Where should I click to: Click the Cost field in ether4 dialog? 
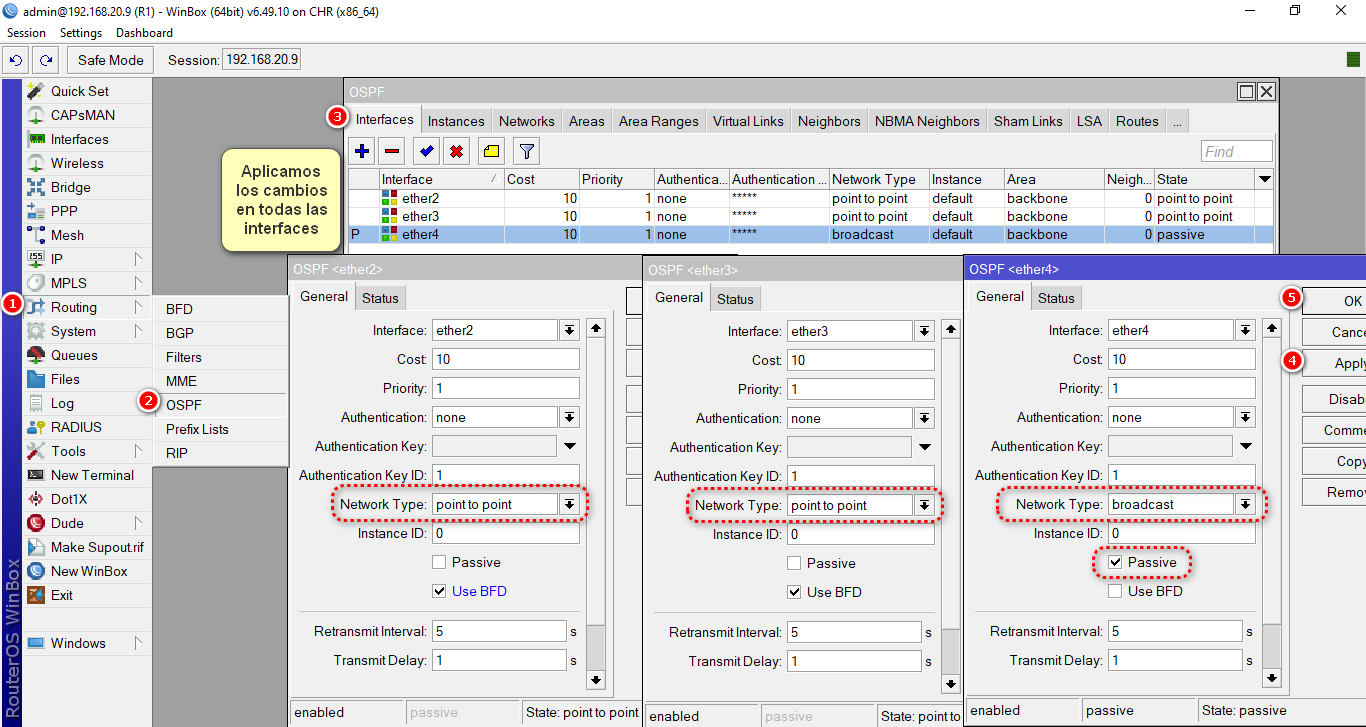1180,360
